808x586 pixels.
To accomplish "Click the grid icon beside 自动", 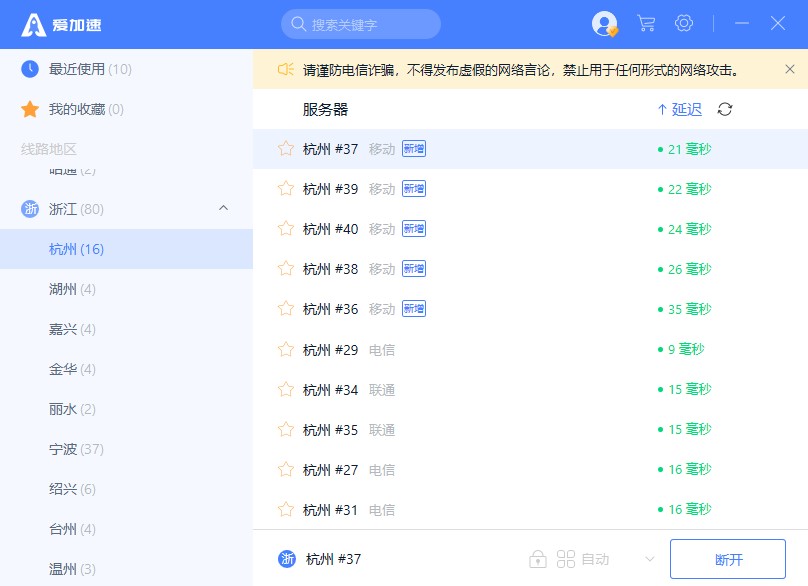I will pyautogui.click(x=566, y=559).
